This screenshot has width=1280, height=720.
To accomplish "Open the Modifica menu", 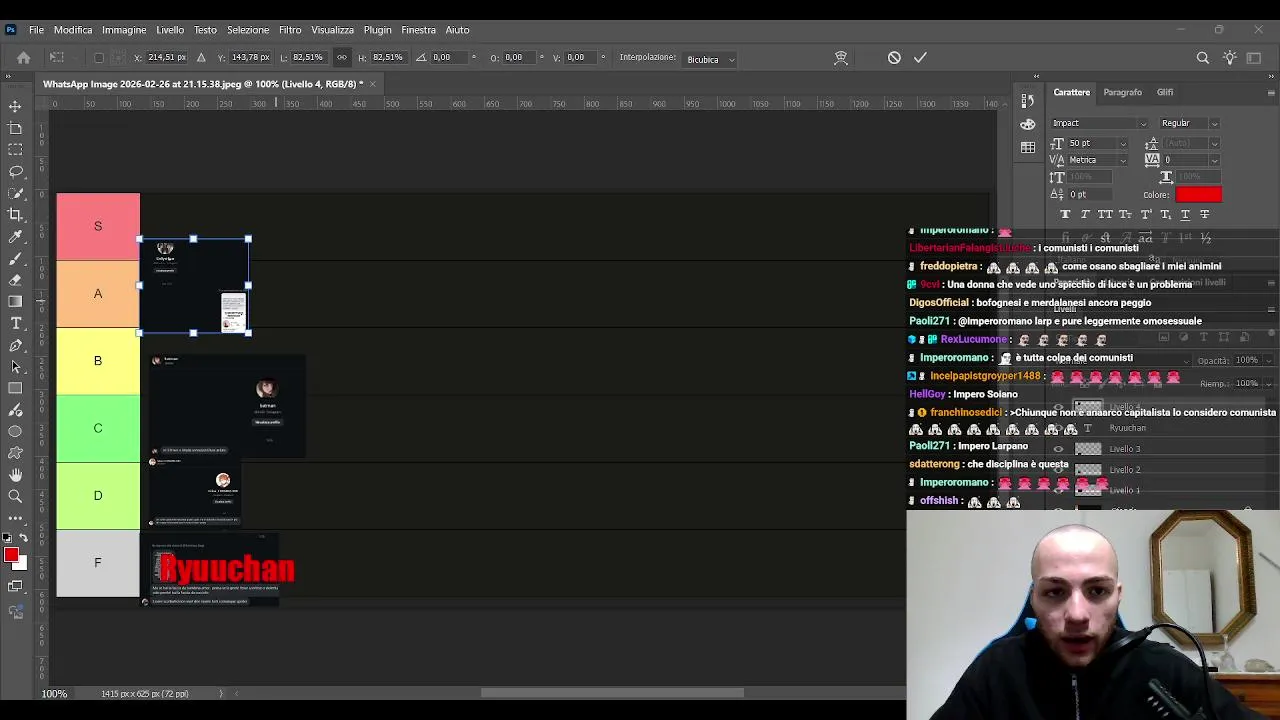I will (73, 30).
